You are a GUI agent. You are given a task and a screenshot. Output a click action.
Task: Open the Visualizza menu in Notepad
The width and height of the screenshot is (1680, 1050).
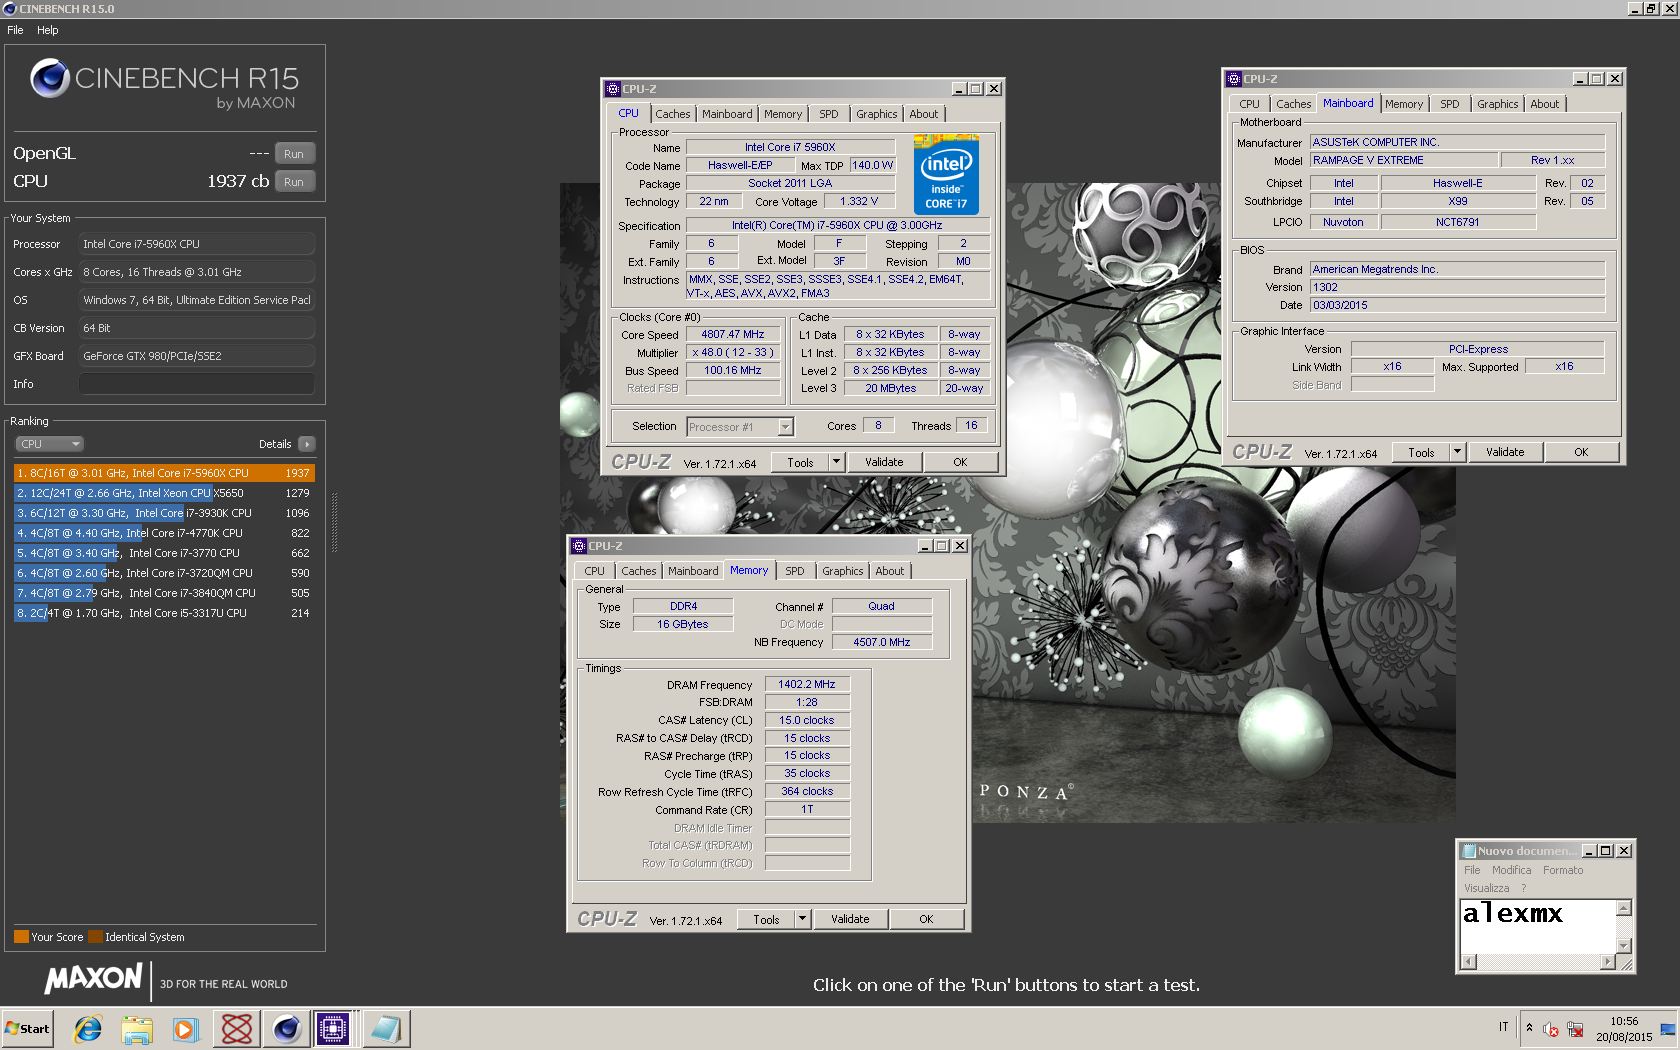1487,889
